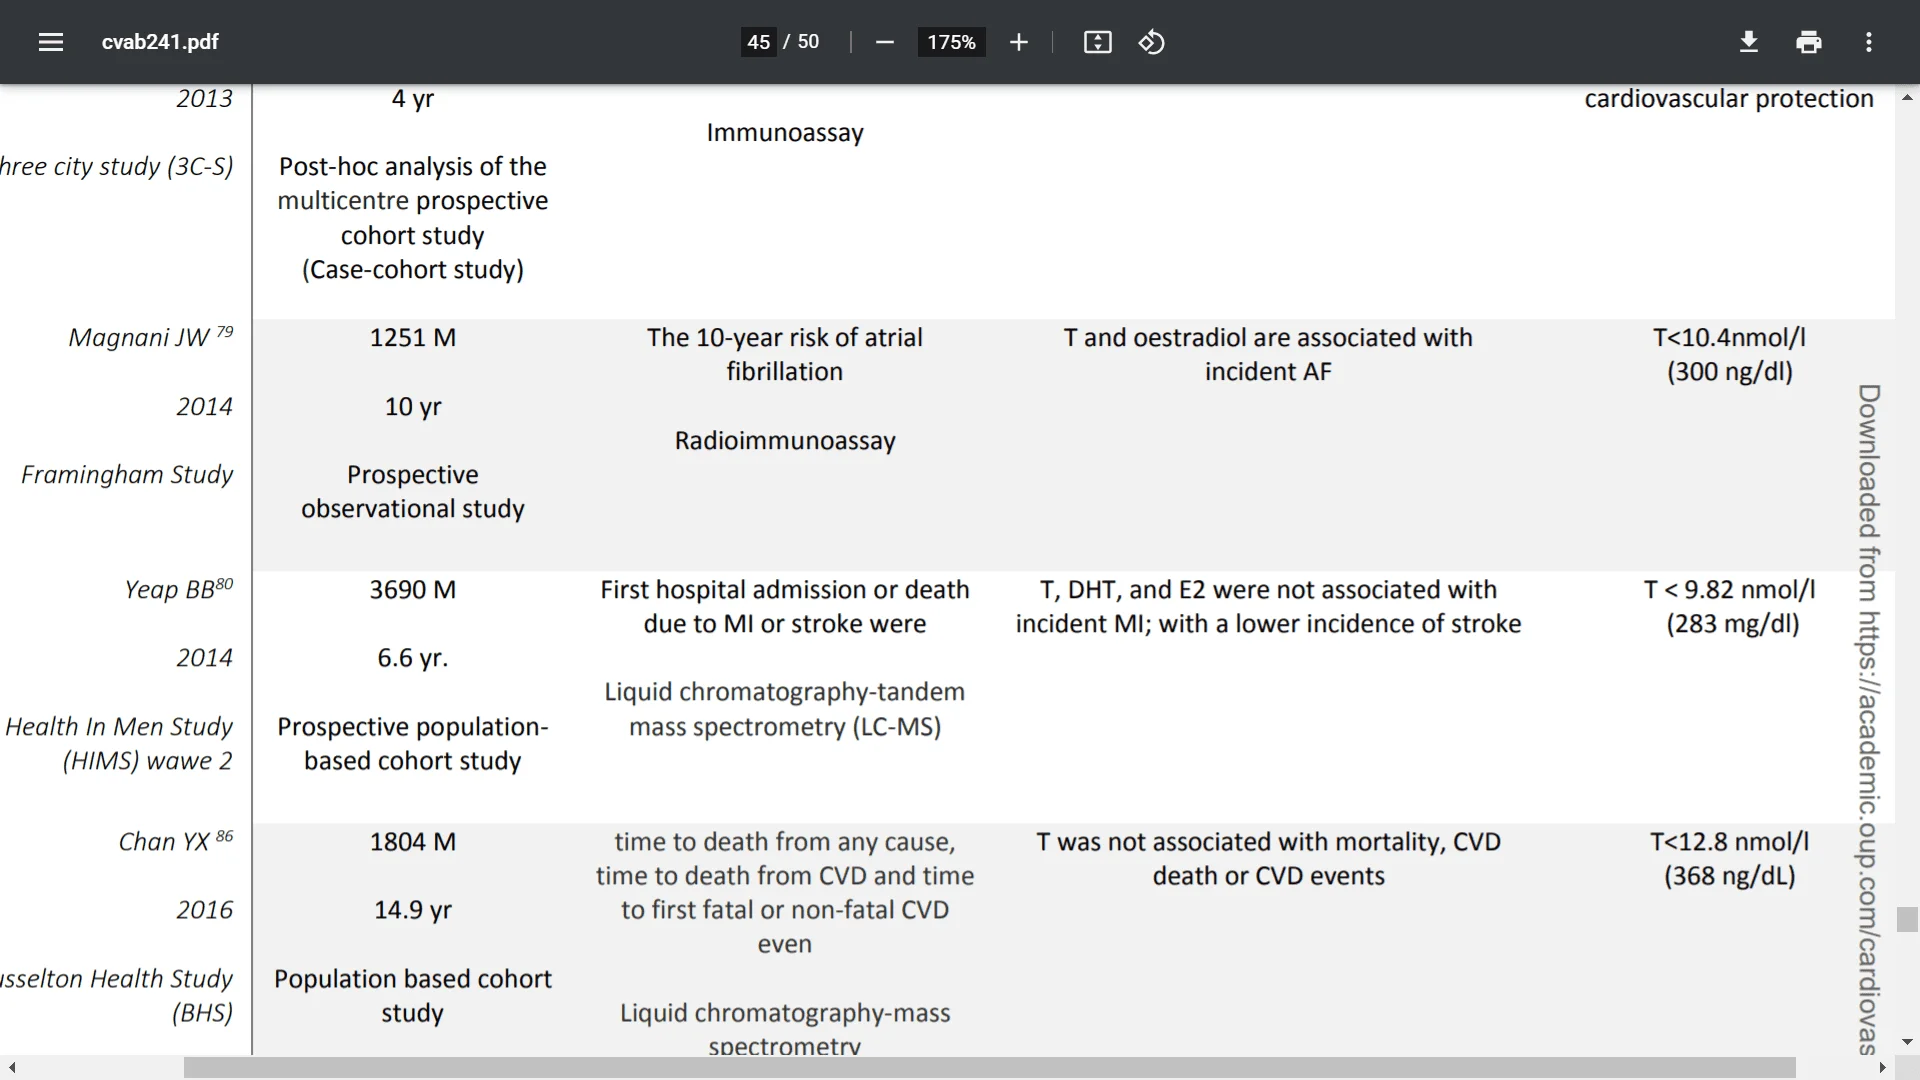The height and width of the screenshot is (1080, 1920).
Task: Click the mass spectrometry (LC-MS) text
Action: pyautogui.click(x=785, y=727)
